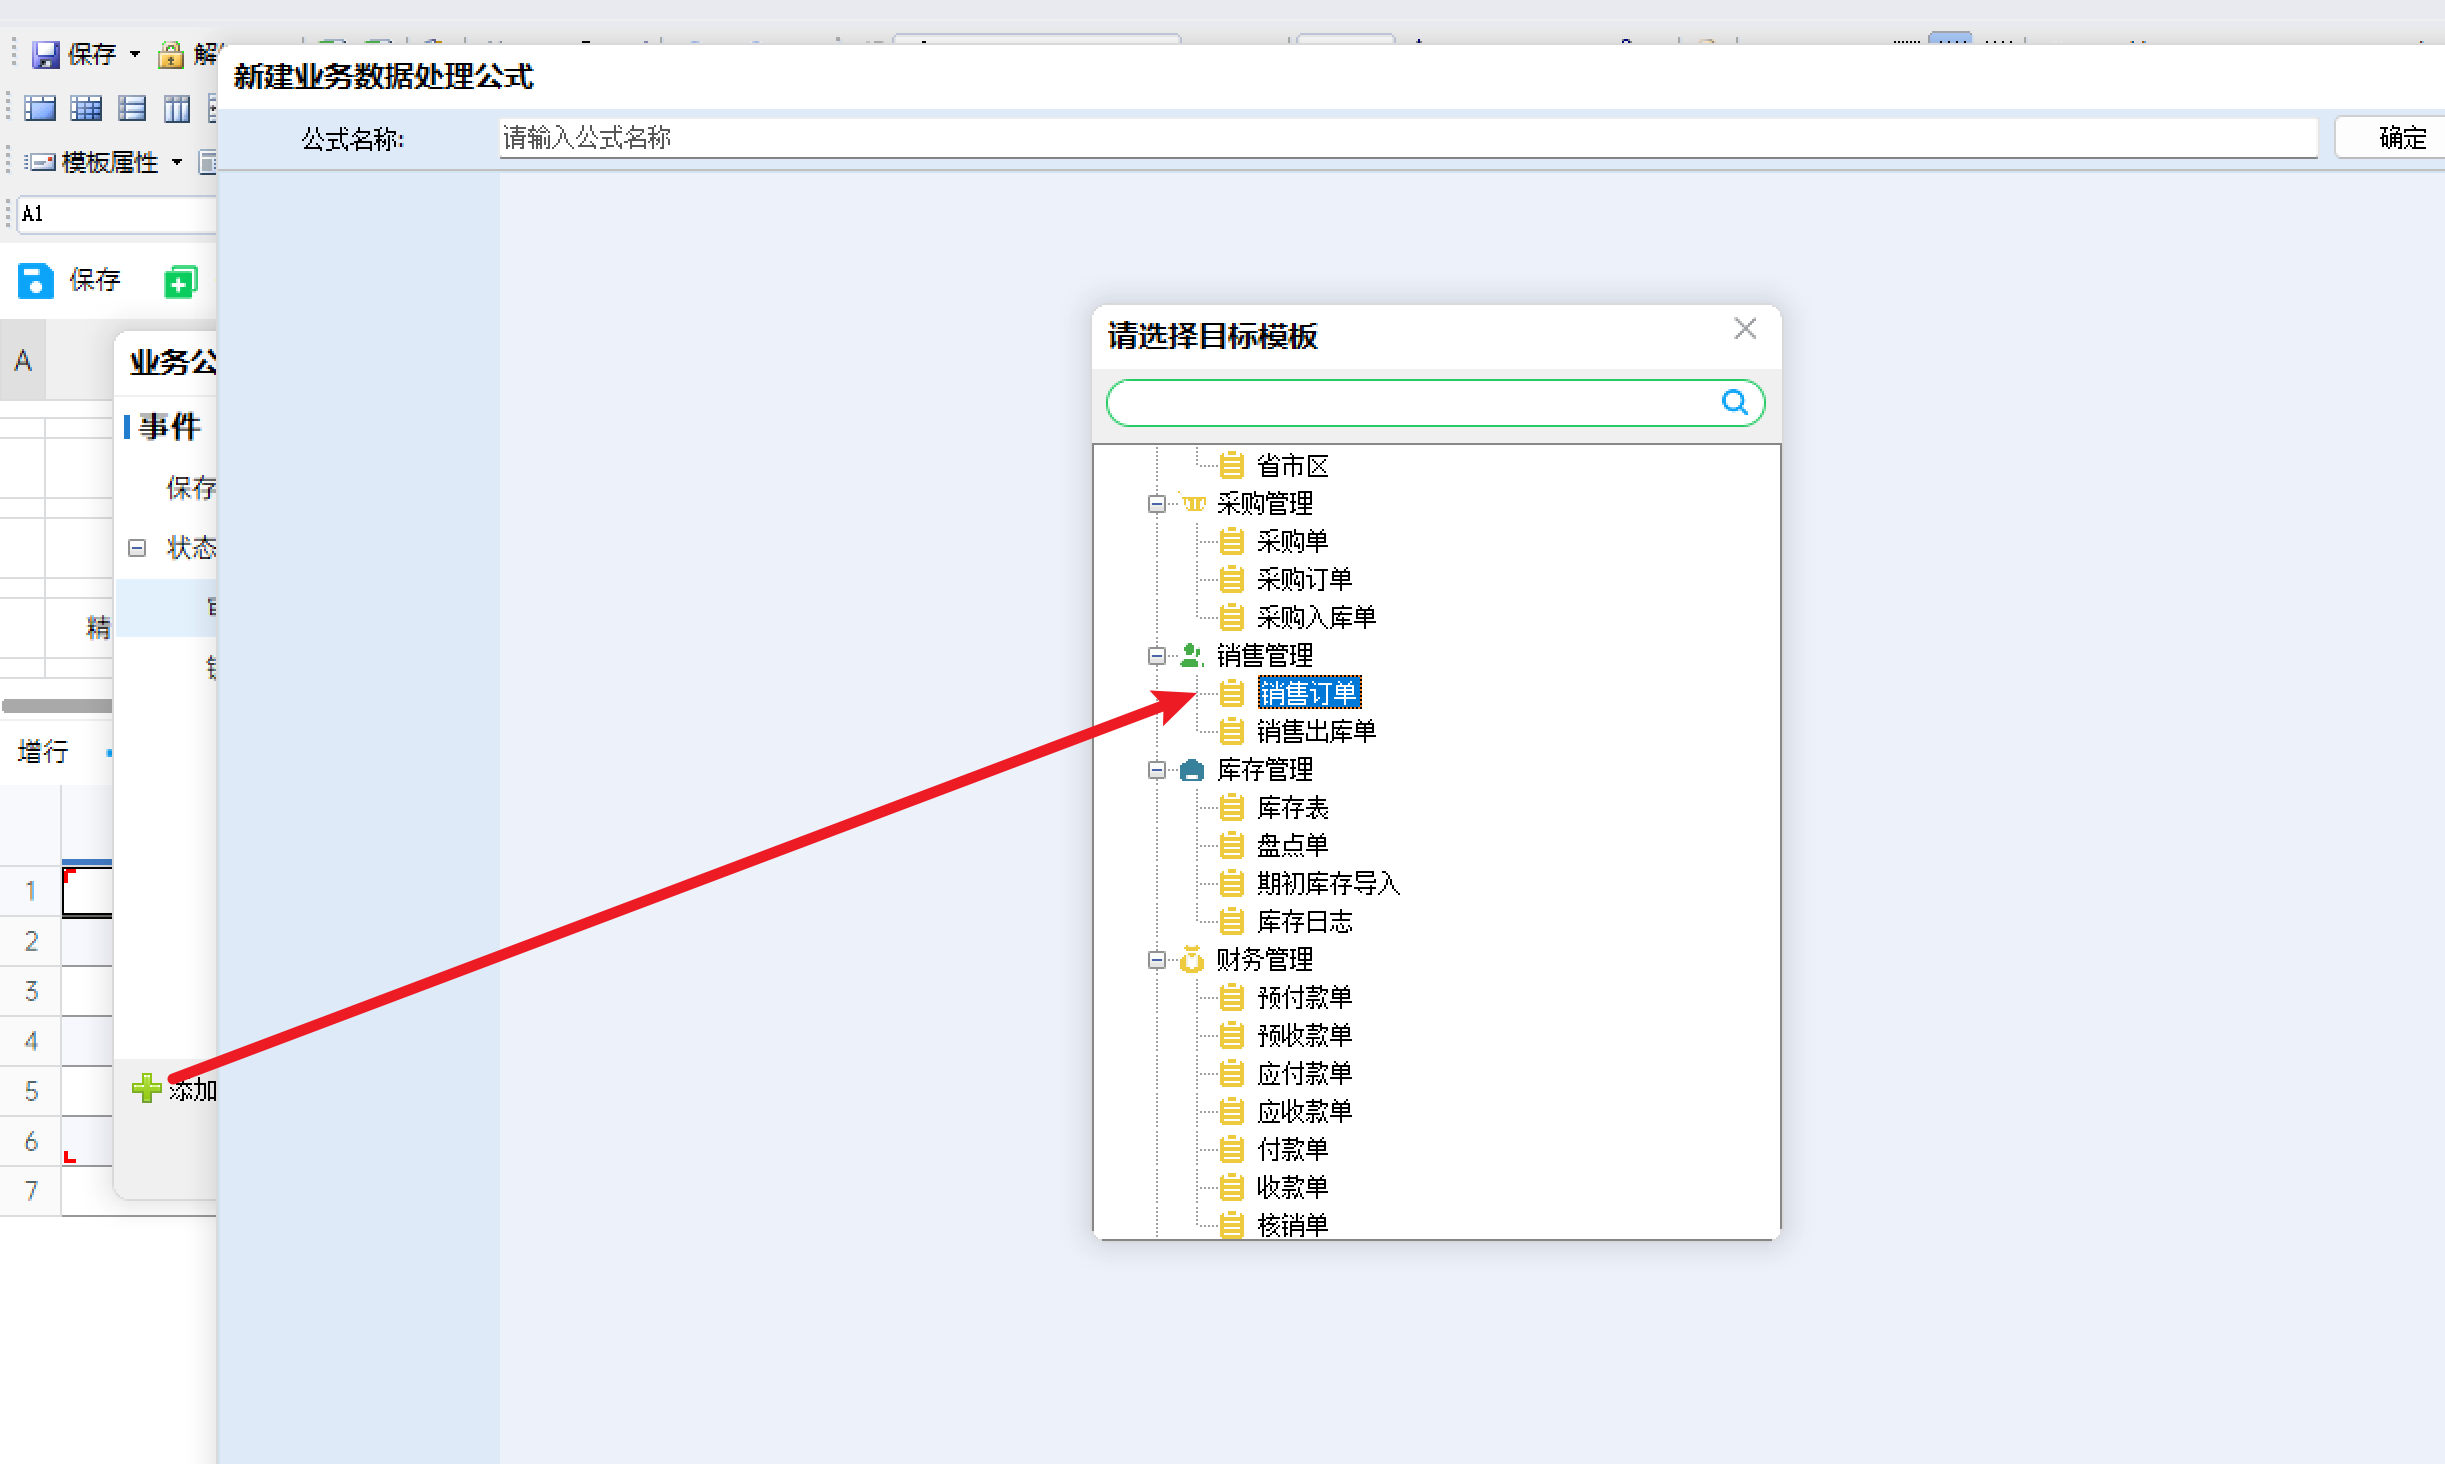2445x1464 pixels.
Task: Click the template search input box
Action: 1410,402
